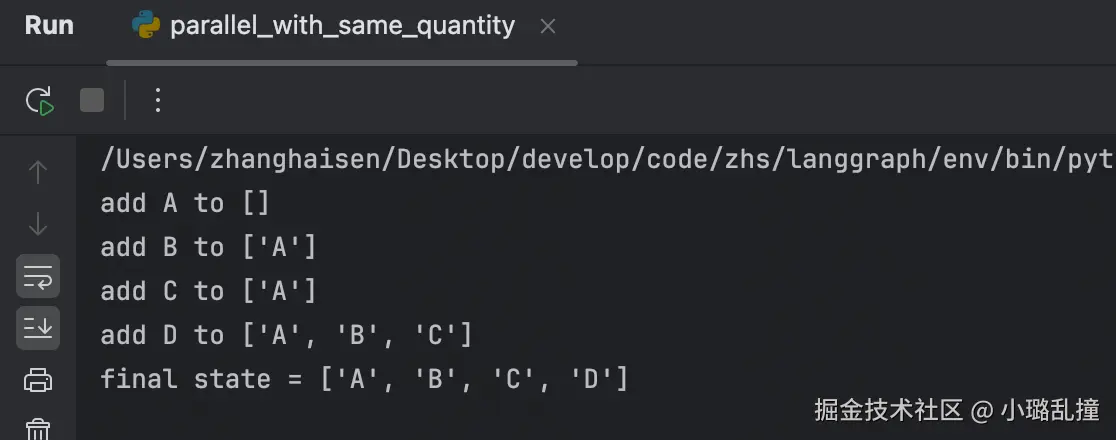Select the parallel_with_same_quantity tab
1116x440 pixels.
coord(342,27)
